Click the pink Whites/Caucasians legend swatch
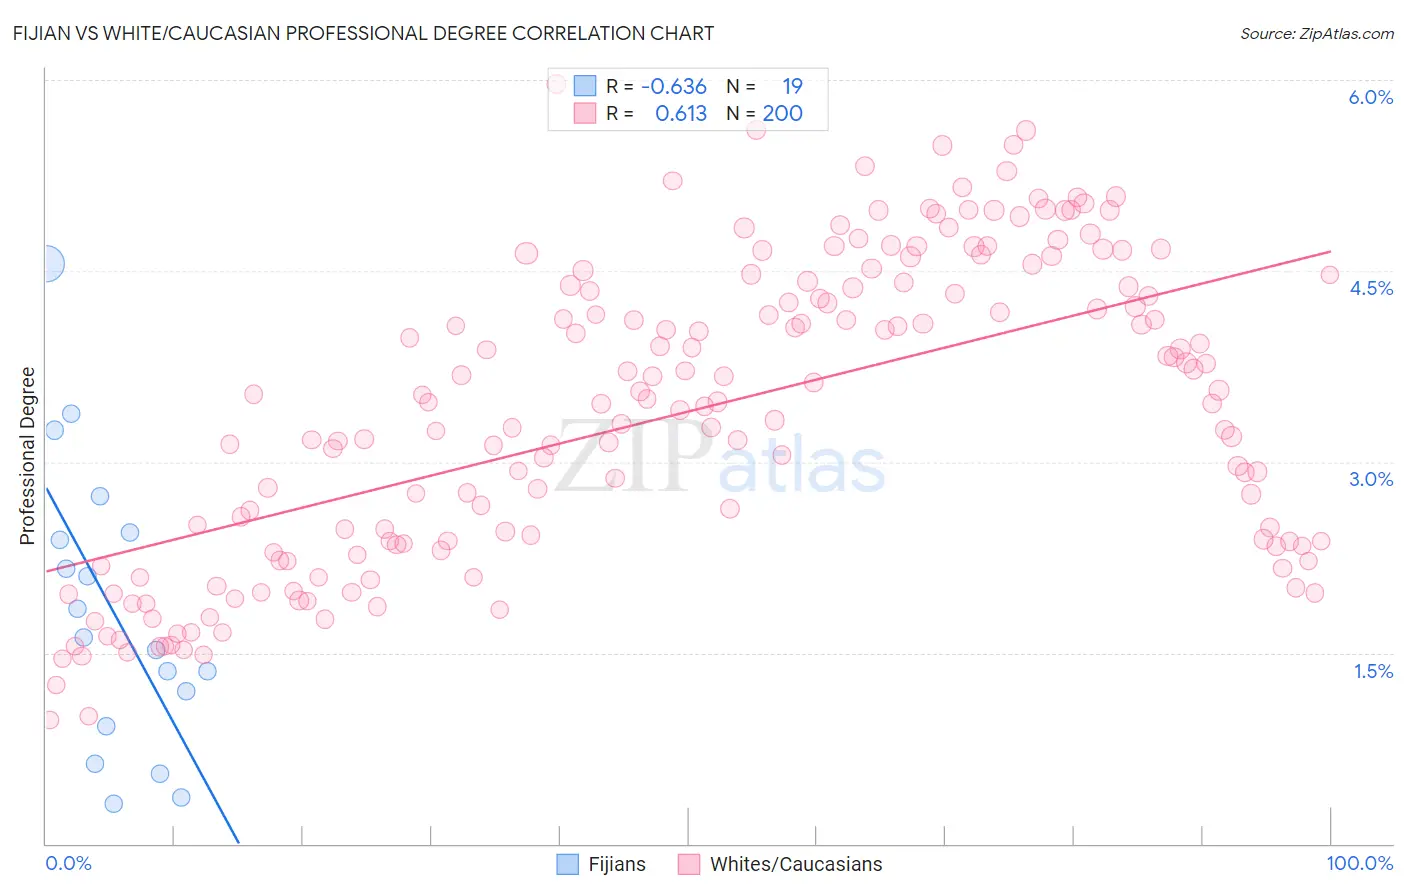Image resolution: width=1406 pixels, height=892 pixels. tap(689, 864)
